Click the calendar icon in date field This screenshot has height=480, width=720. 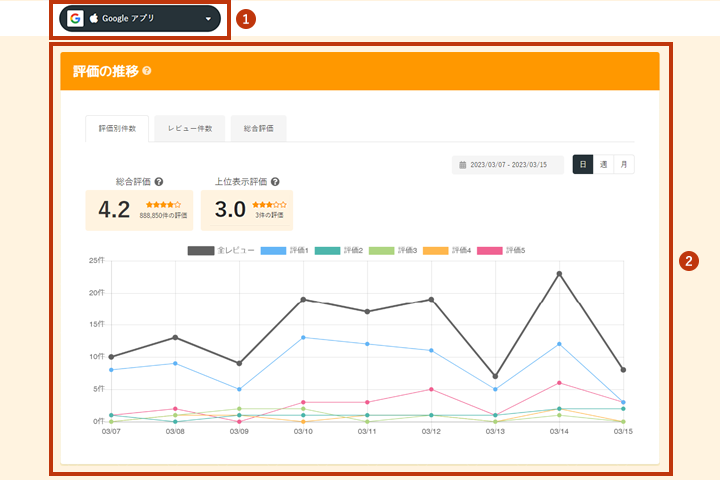[462, 165]
